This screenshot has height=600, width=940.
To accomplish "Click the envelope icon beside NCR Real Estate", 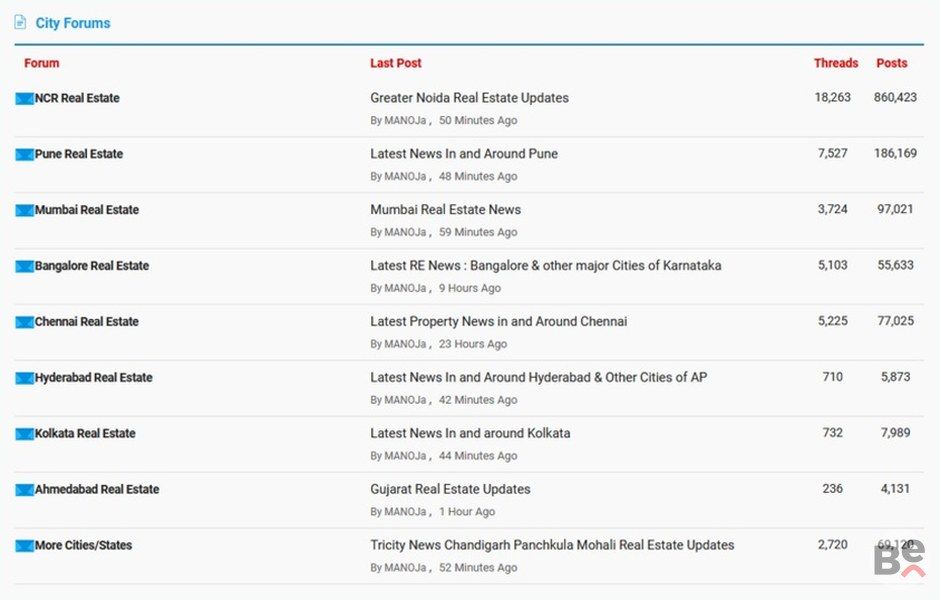I will [24, 99].
